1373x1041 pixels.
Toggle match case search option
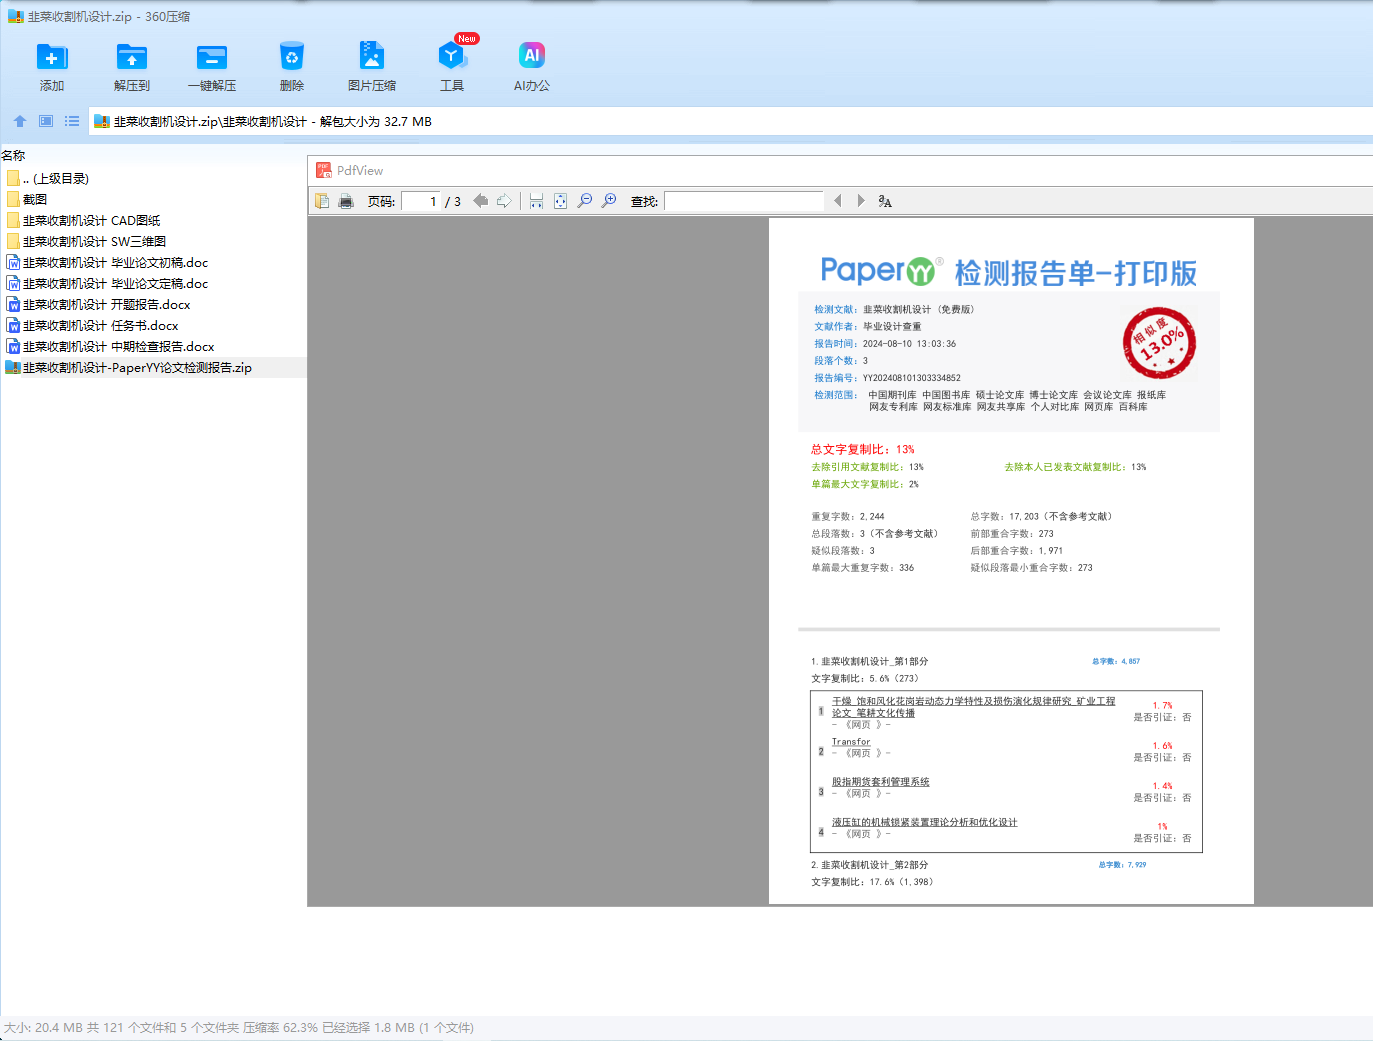pos(885,201)
